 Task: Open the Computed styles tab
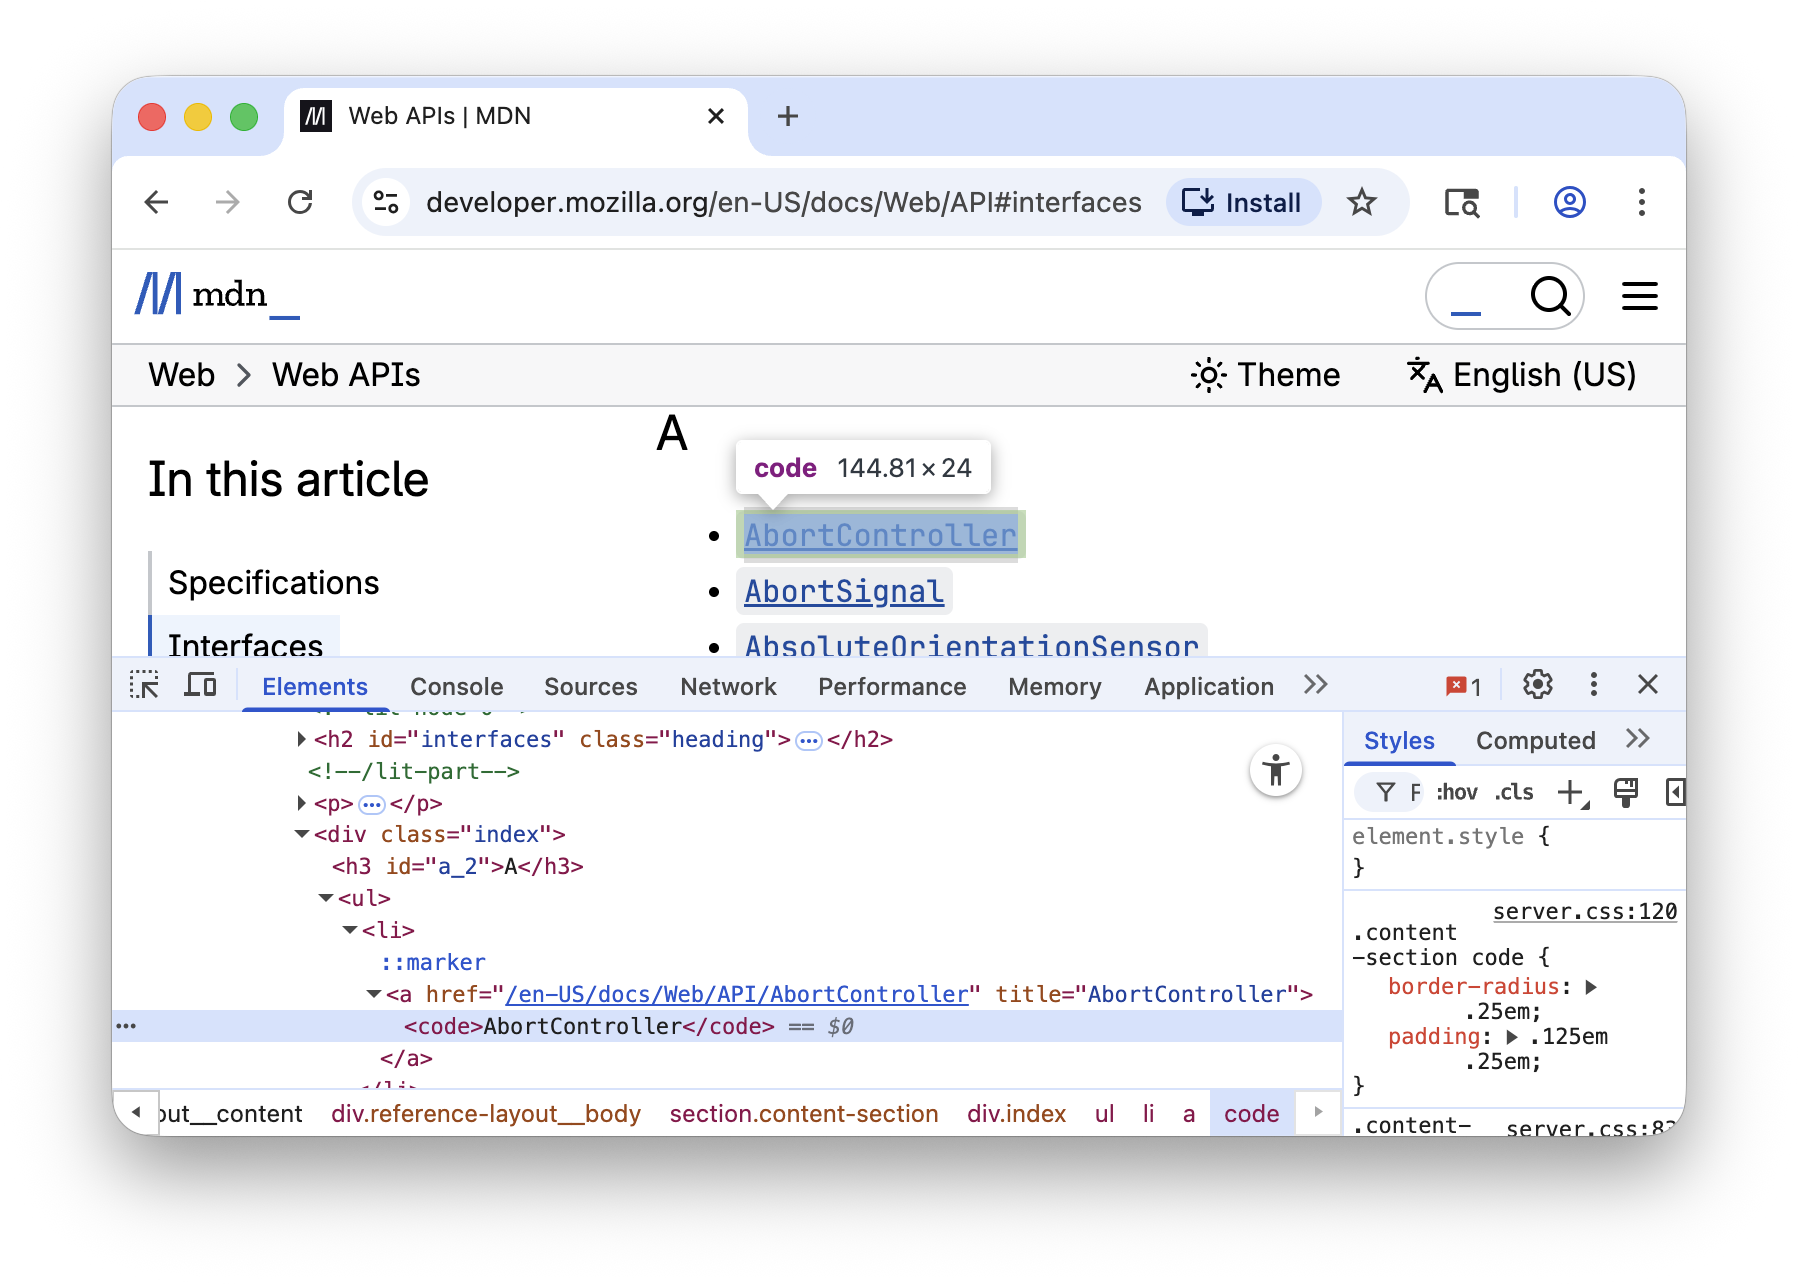point(1535,741)
